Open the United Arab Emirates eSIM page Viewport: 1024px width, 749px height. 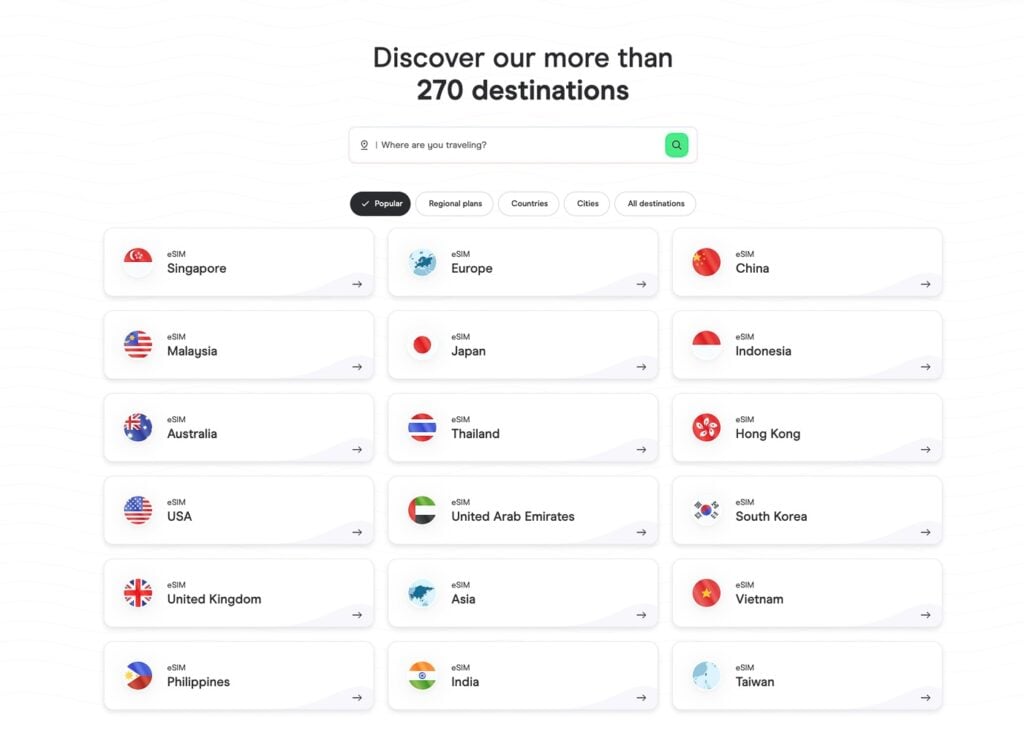pyautogui.click(x=523, y=510)
